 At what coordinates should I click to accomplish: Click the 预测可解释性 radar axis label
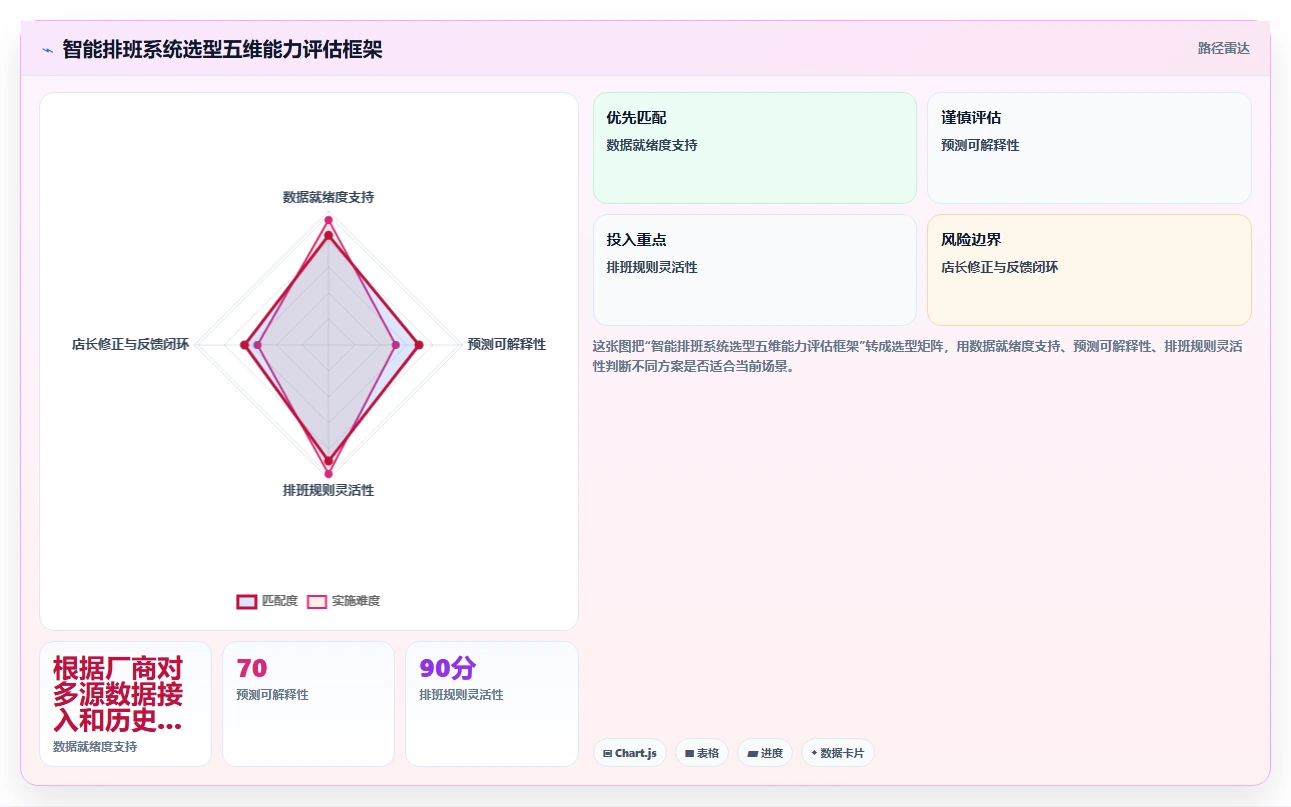coord(506,344)
